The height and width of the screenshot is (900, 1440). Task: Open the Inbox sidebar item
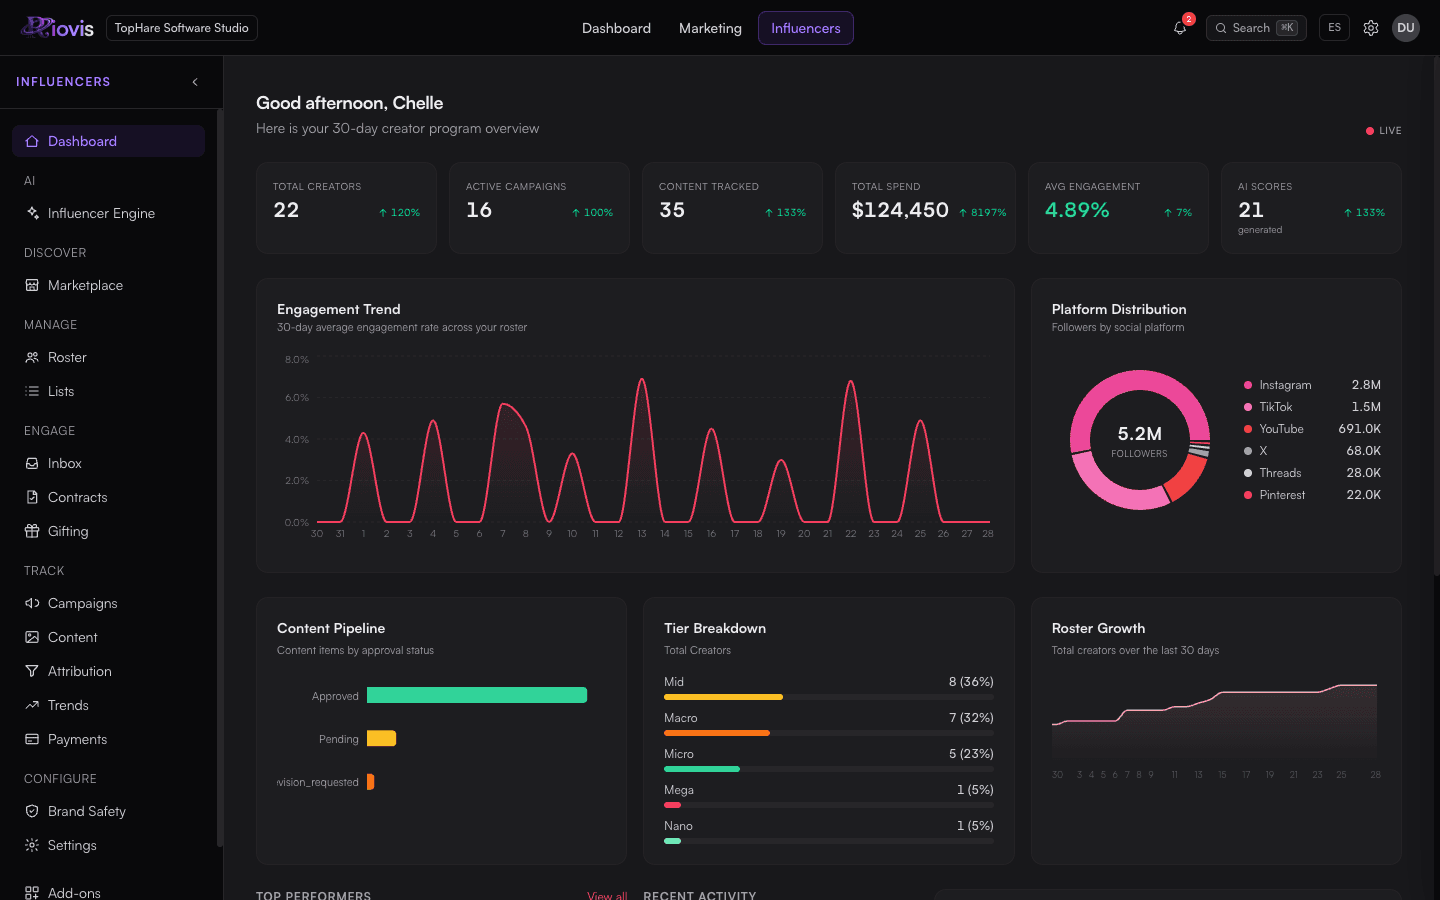pos(108,463)
